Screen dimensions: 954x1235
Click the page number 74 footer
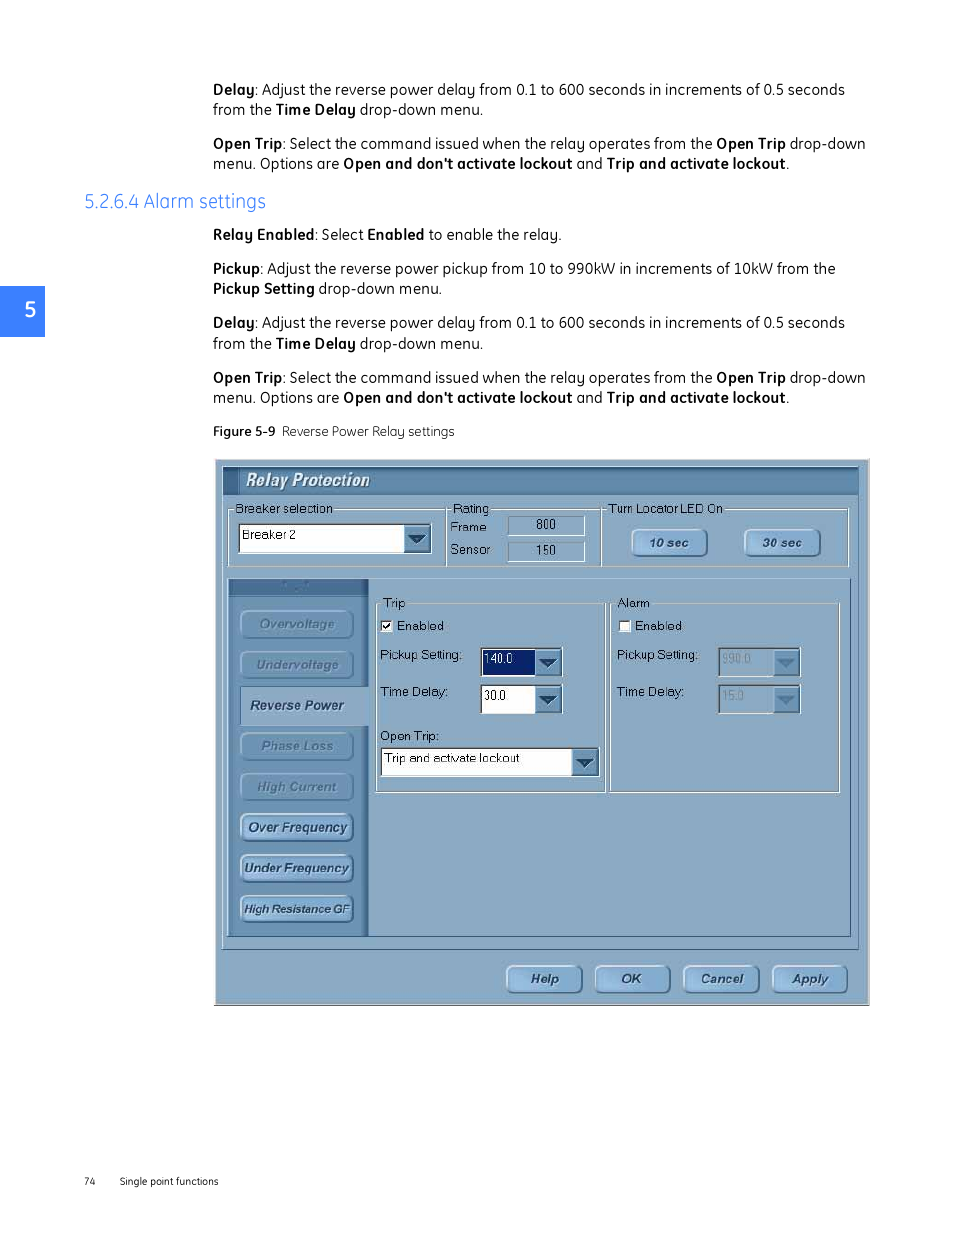pos(90,1182)
